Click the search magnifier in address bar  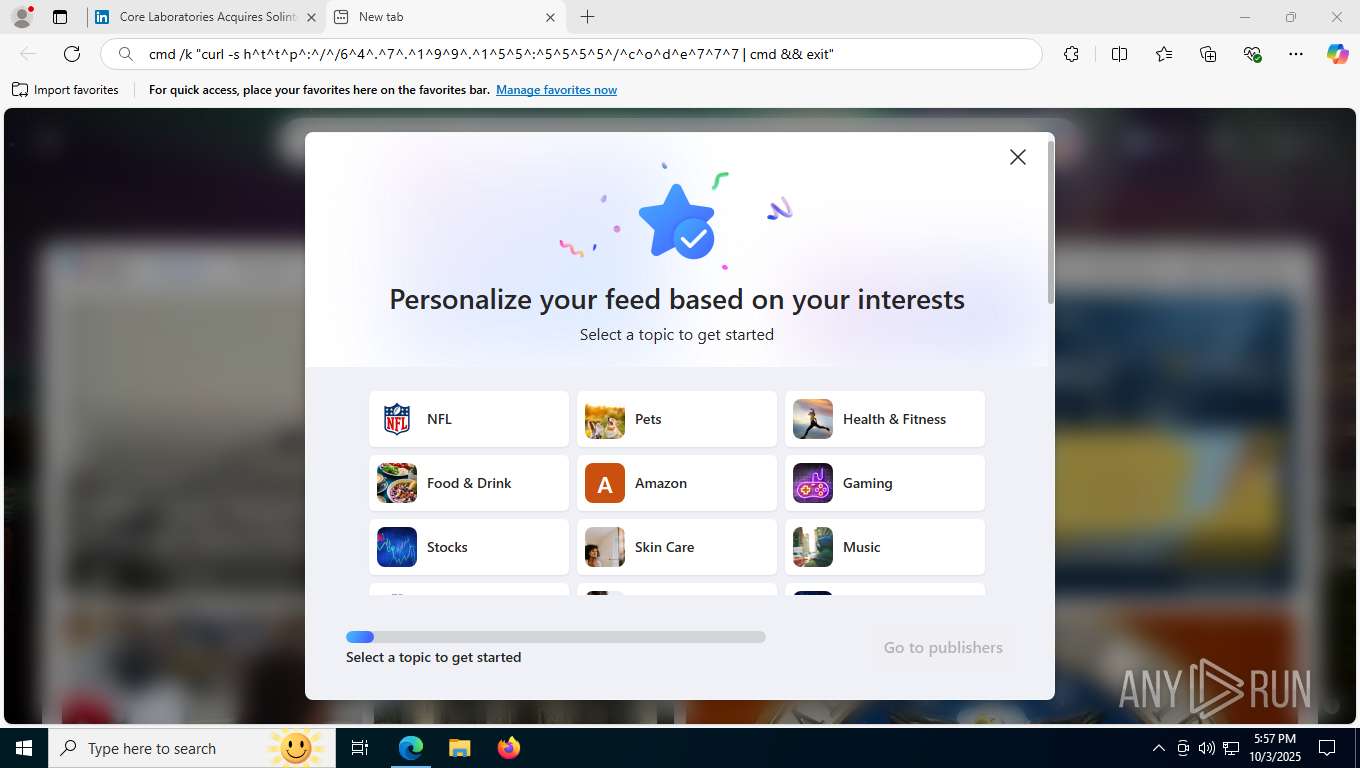point(125,54)
